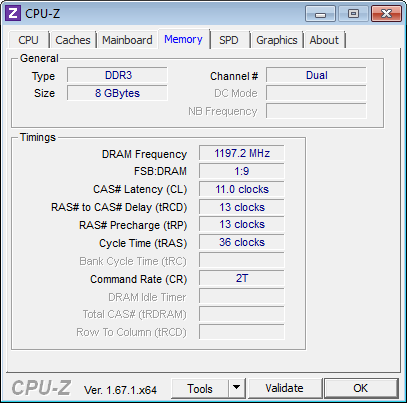Click the empty DC Mode field

click(x=316, y=93)
